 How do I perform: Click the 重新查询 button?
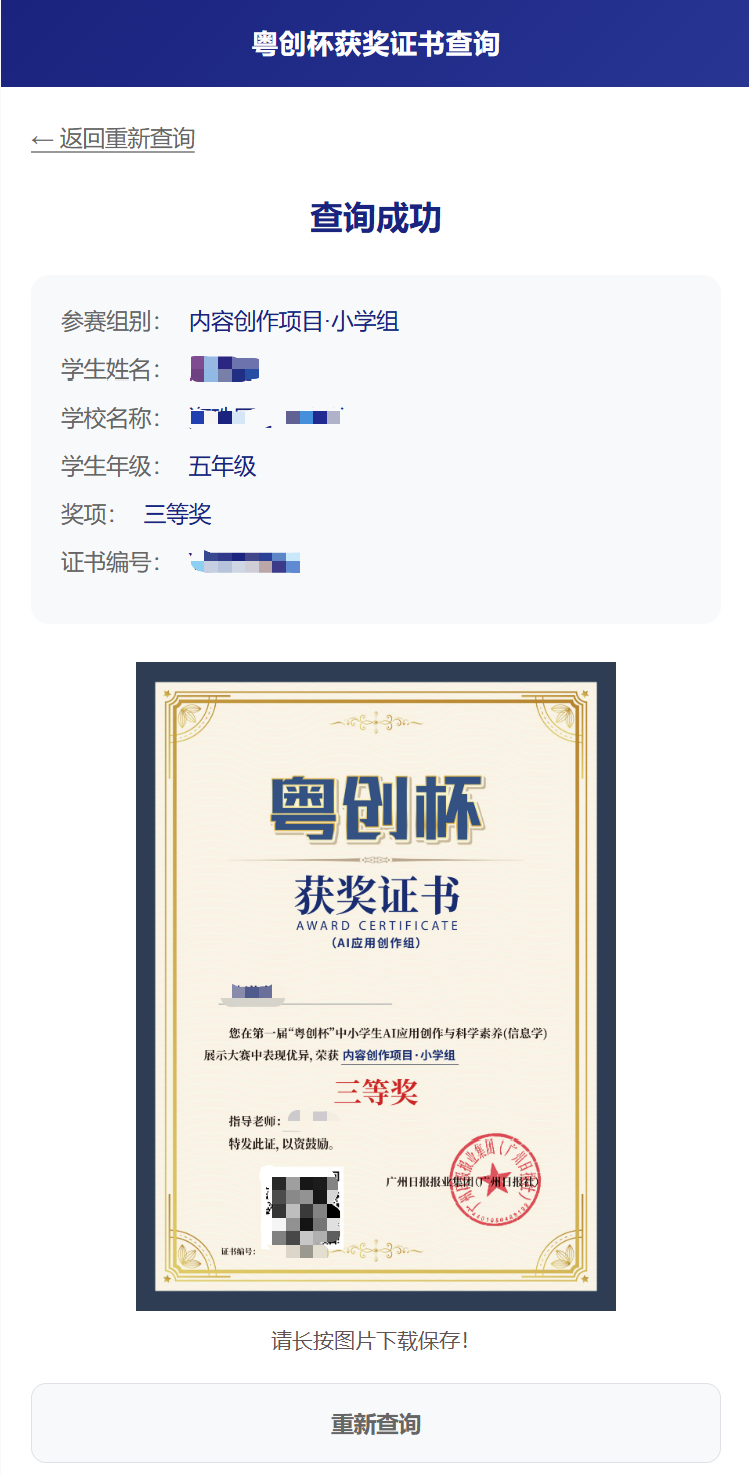coord(375,1423)
